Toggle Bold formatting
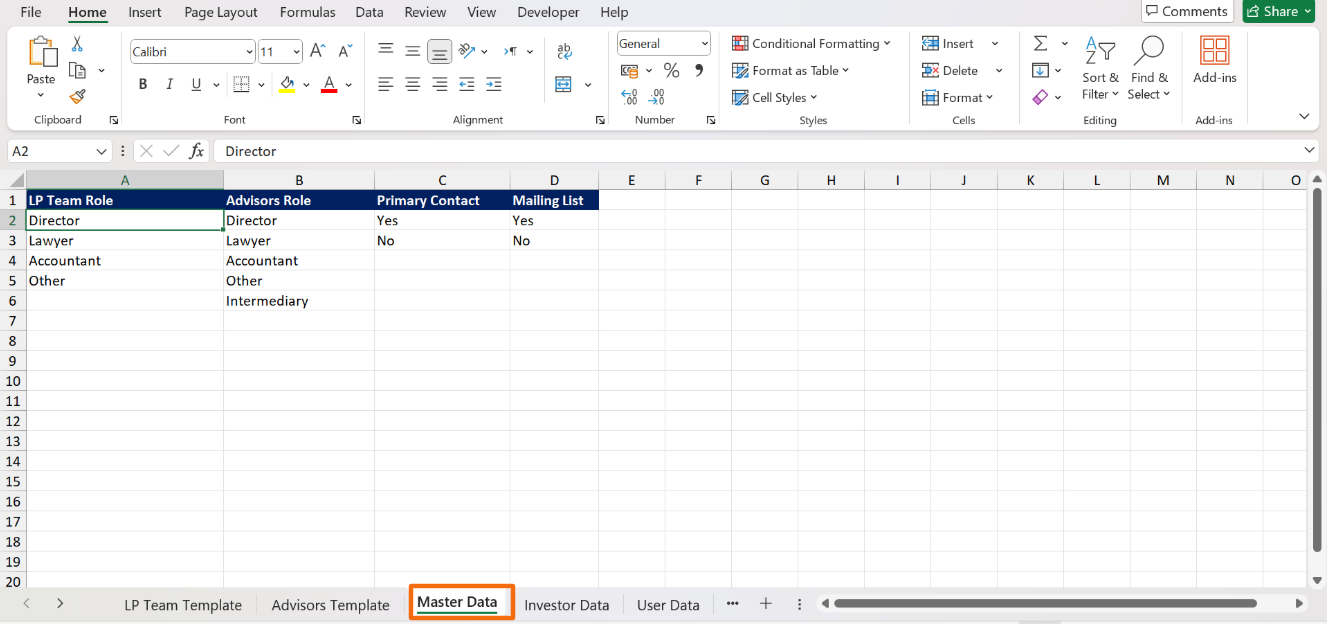Screen dimensions: 1327x624 click(x=143, y=84)
